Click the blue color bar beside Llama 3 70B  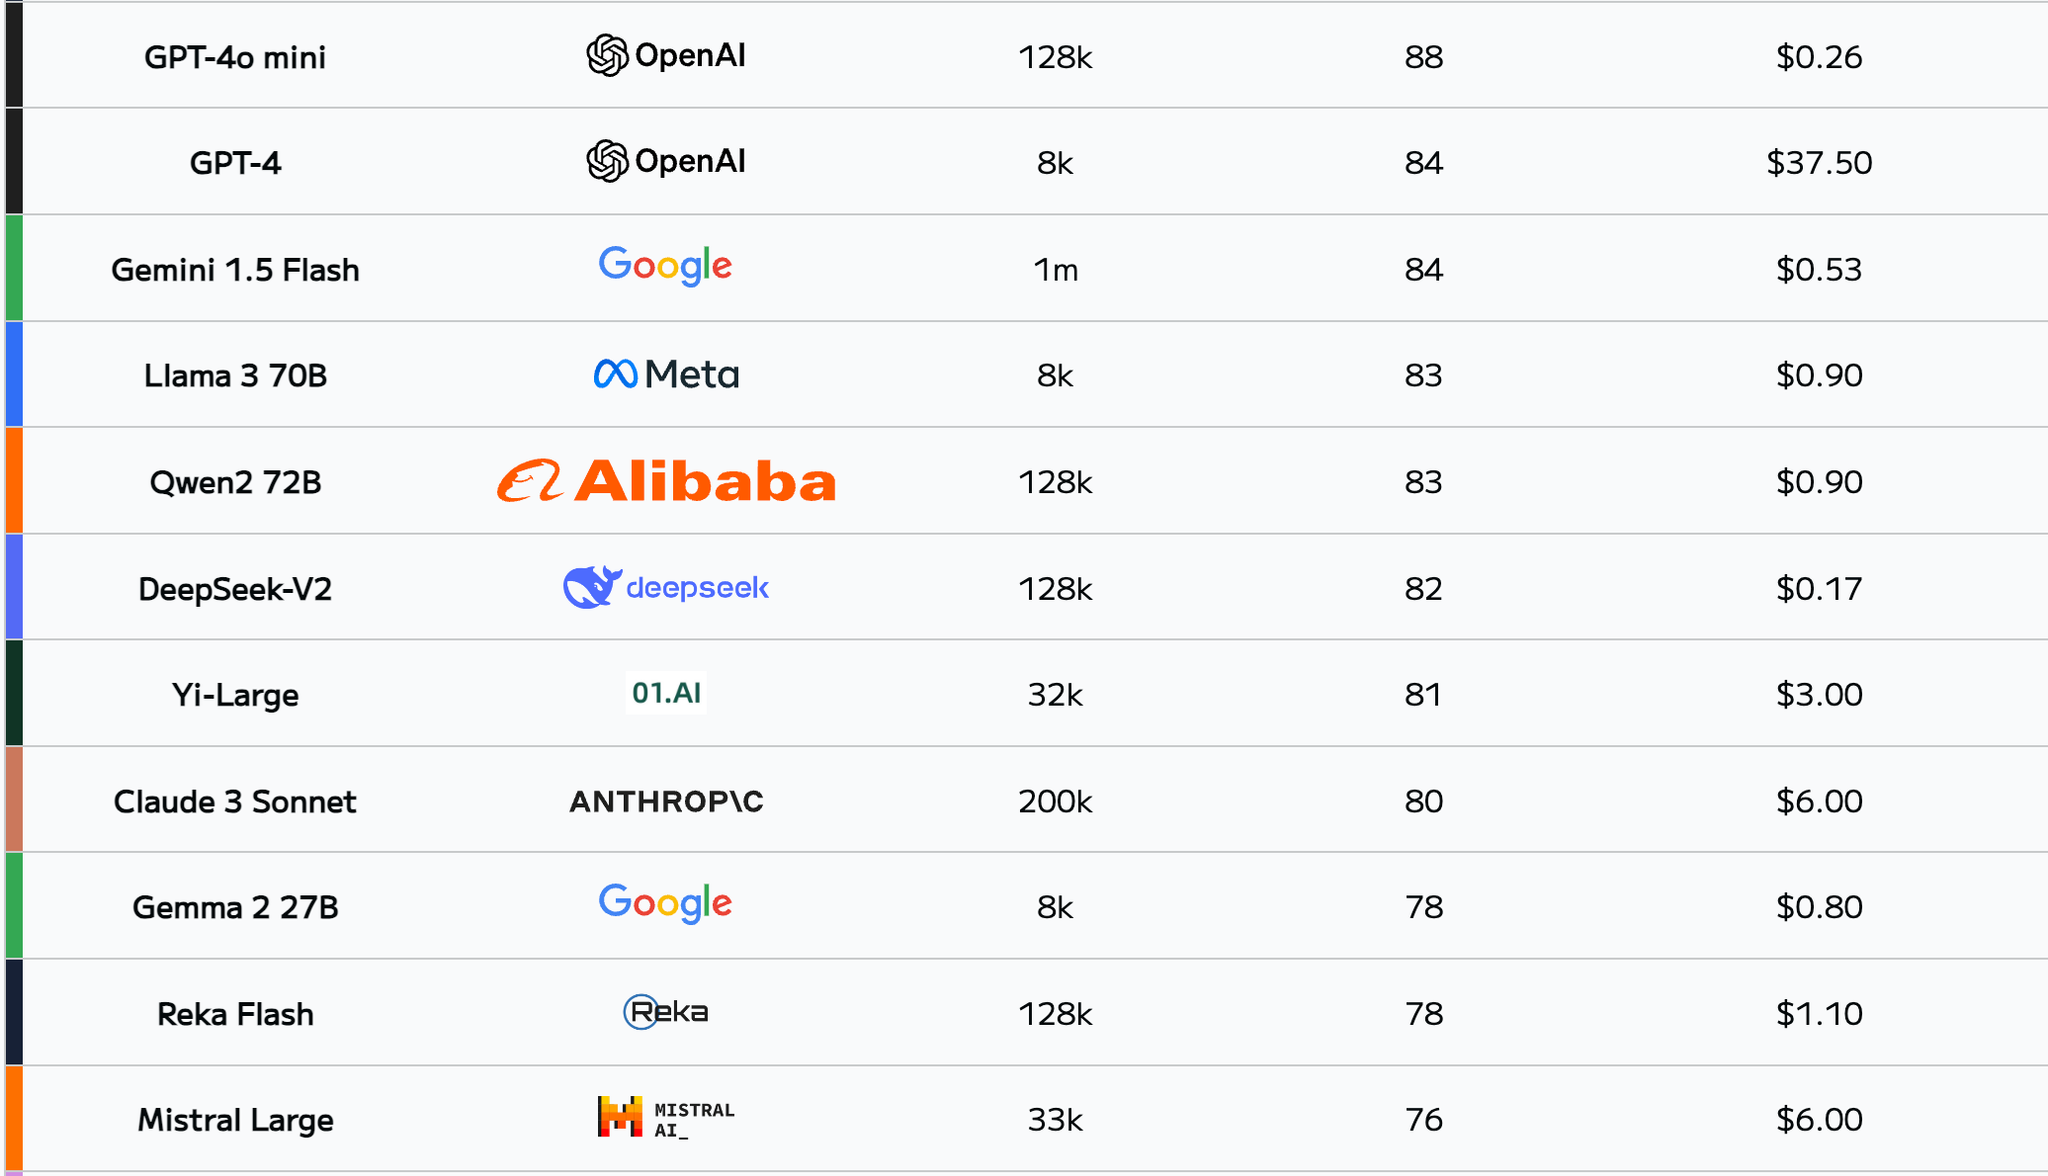tap(14, 375)
